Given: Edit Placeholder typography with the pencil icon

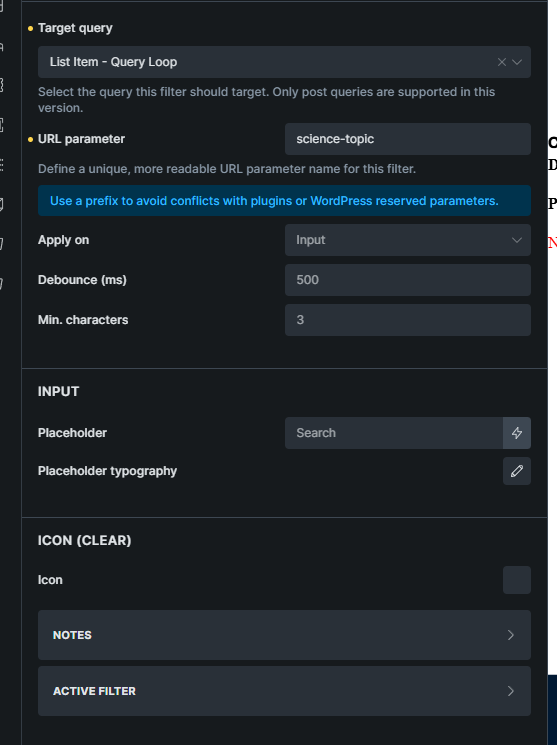Looking at the screenshot, I should click(x=517, y=471).
